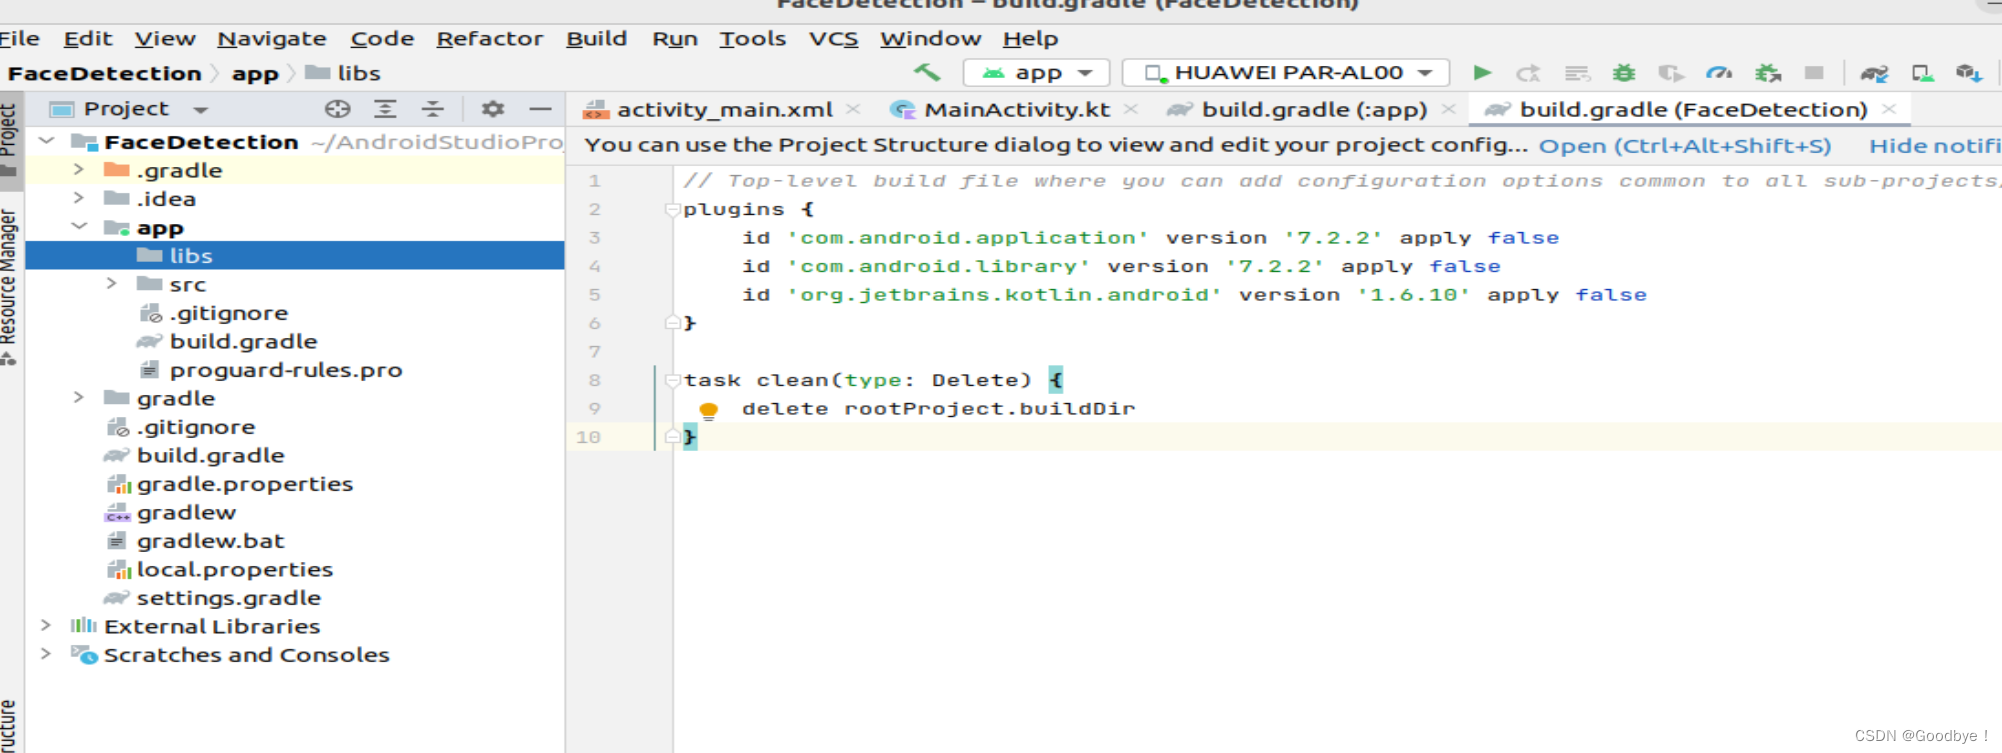
Task: Open the SDK Manager icon
Action: (x=1969, y=73)
